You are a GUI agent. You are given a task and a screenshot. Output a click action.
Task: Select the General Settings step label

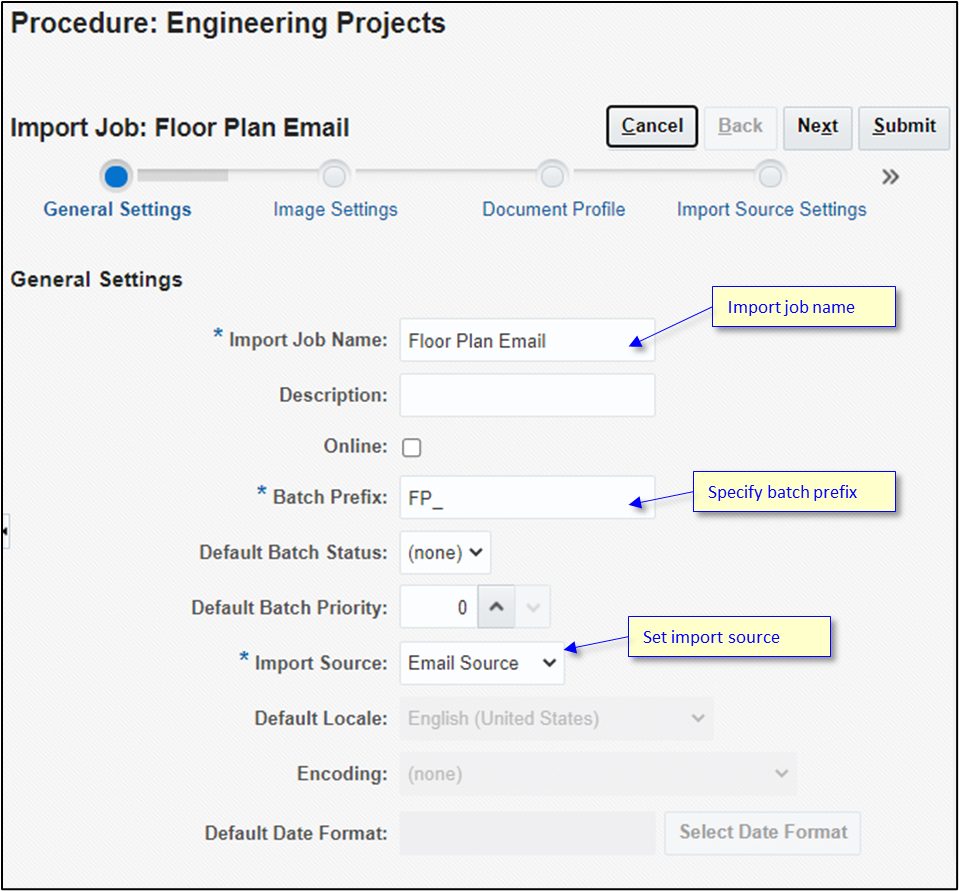click(116, 209)
